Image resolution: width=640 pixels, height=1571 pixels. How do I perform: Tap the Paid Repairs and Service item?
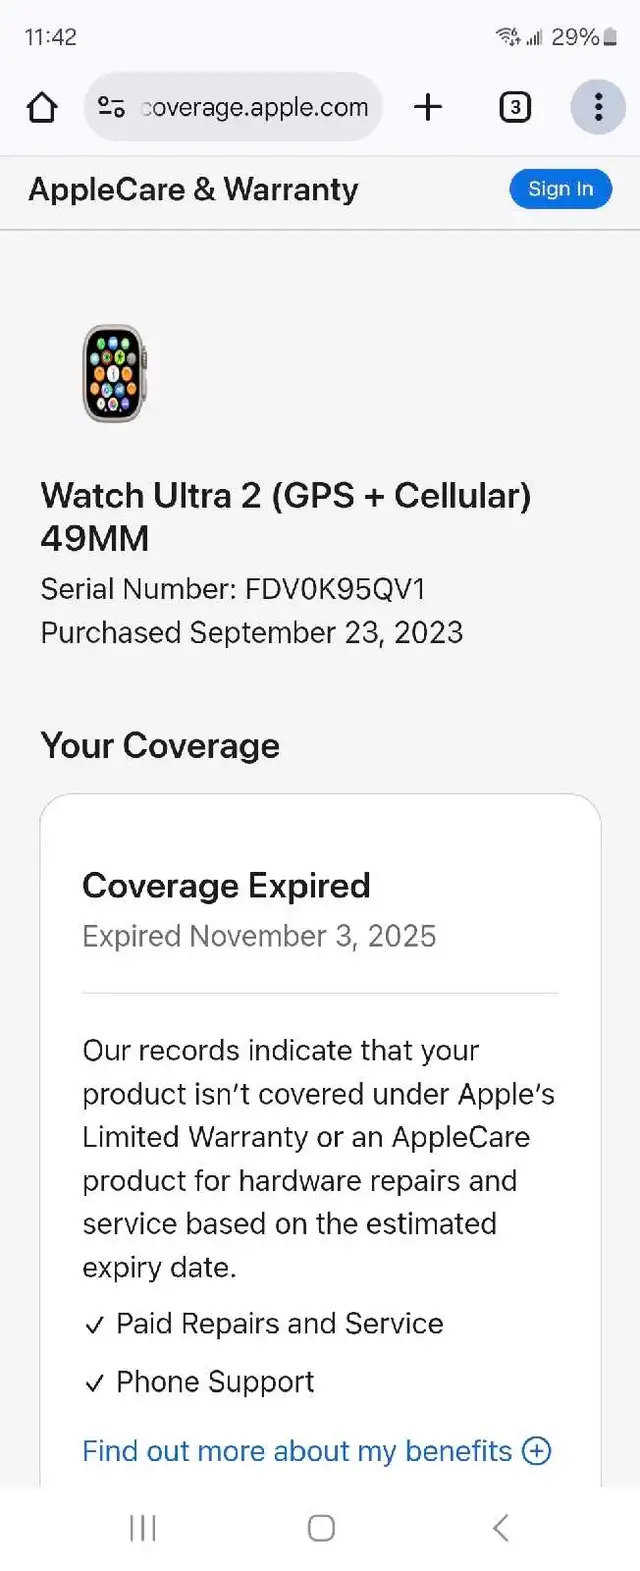click(x=279, y=1324)
